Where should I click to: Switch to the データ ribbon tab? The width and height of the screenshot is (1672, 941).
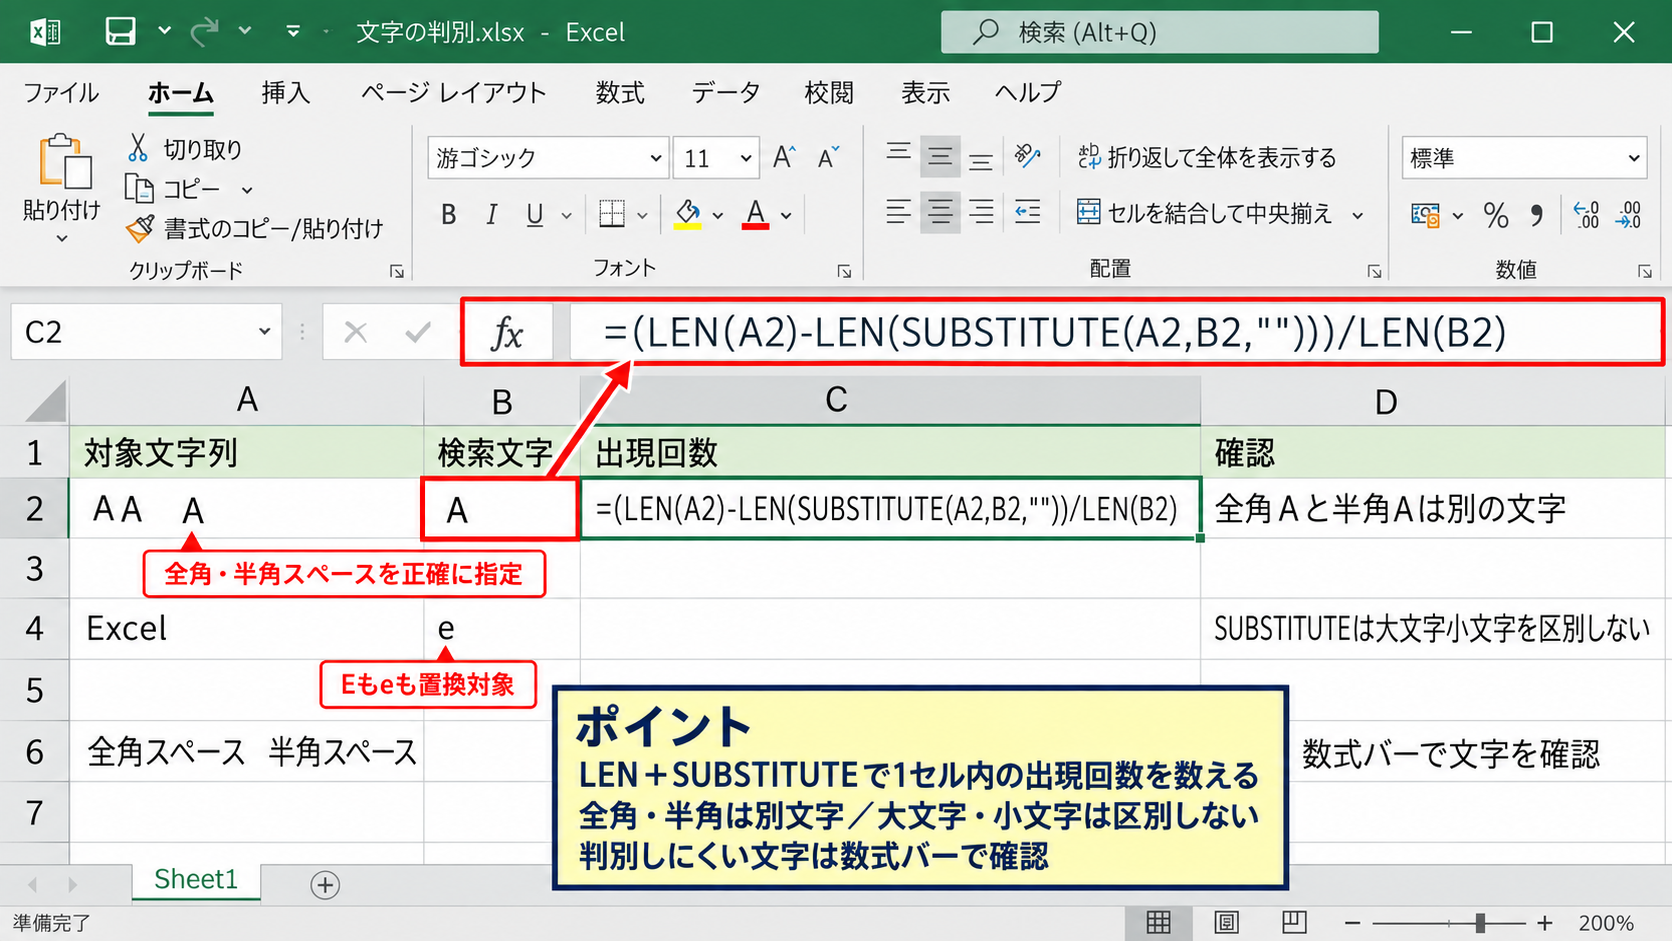click(x=726, y=93)
